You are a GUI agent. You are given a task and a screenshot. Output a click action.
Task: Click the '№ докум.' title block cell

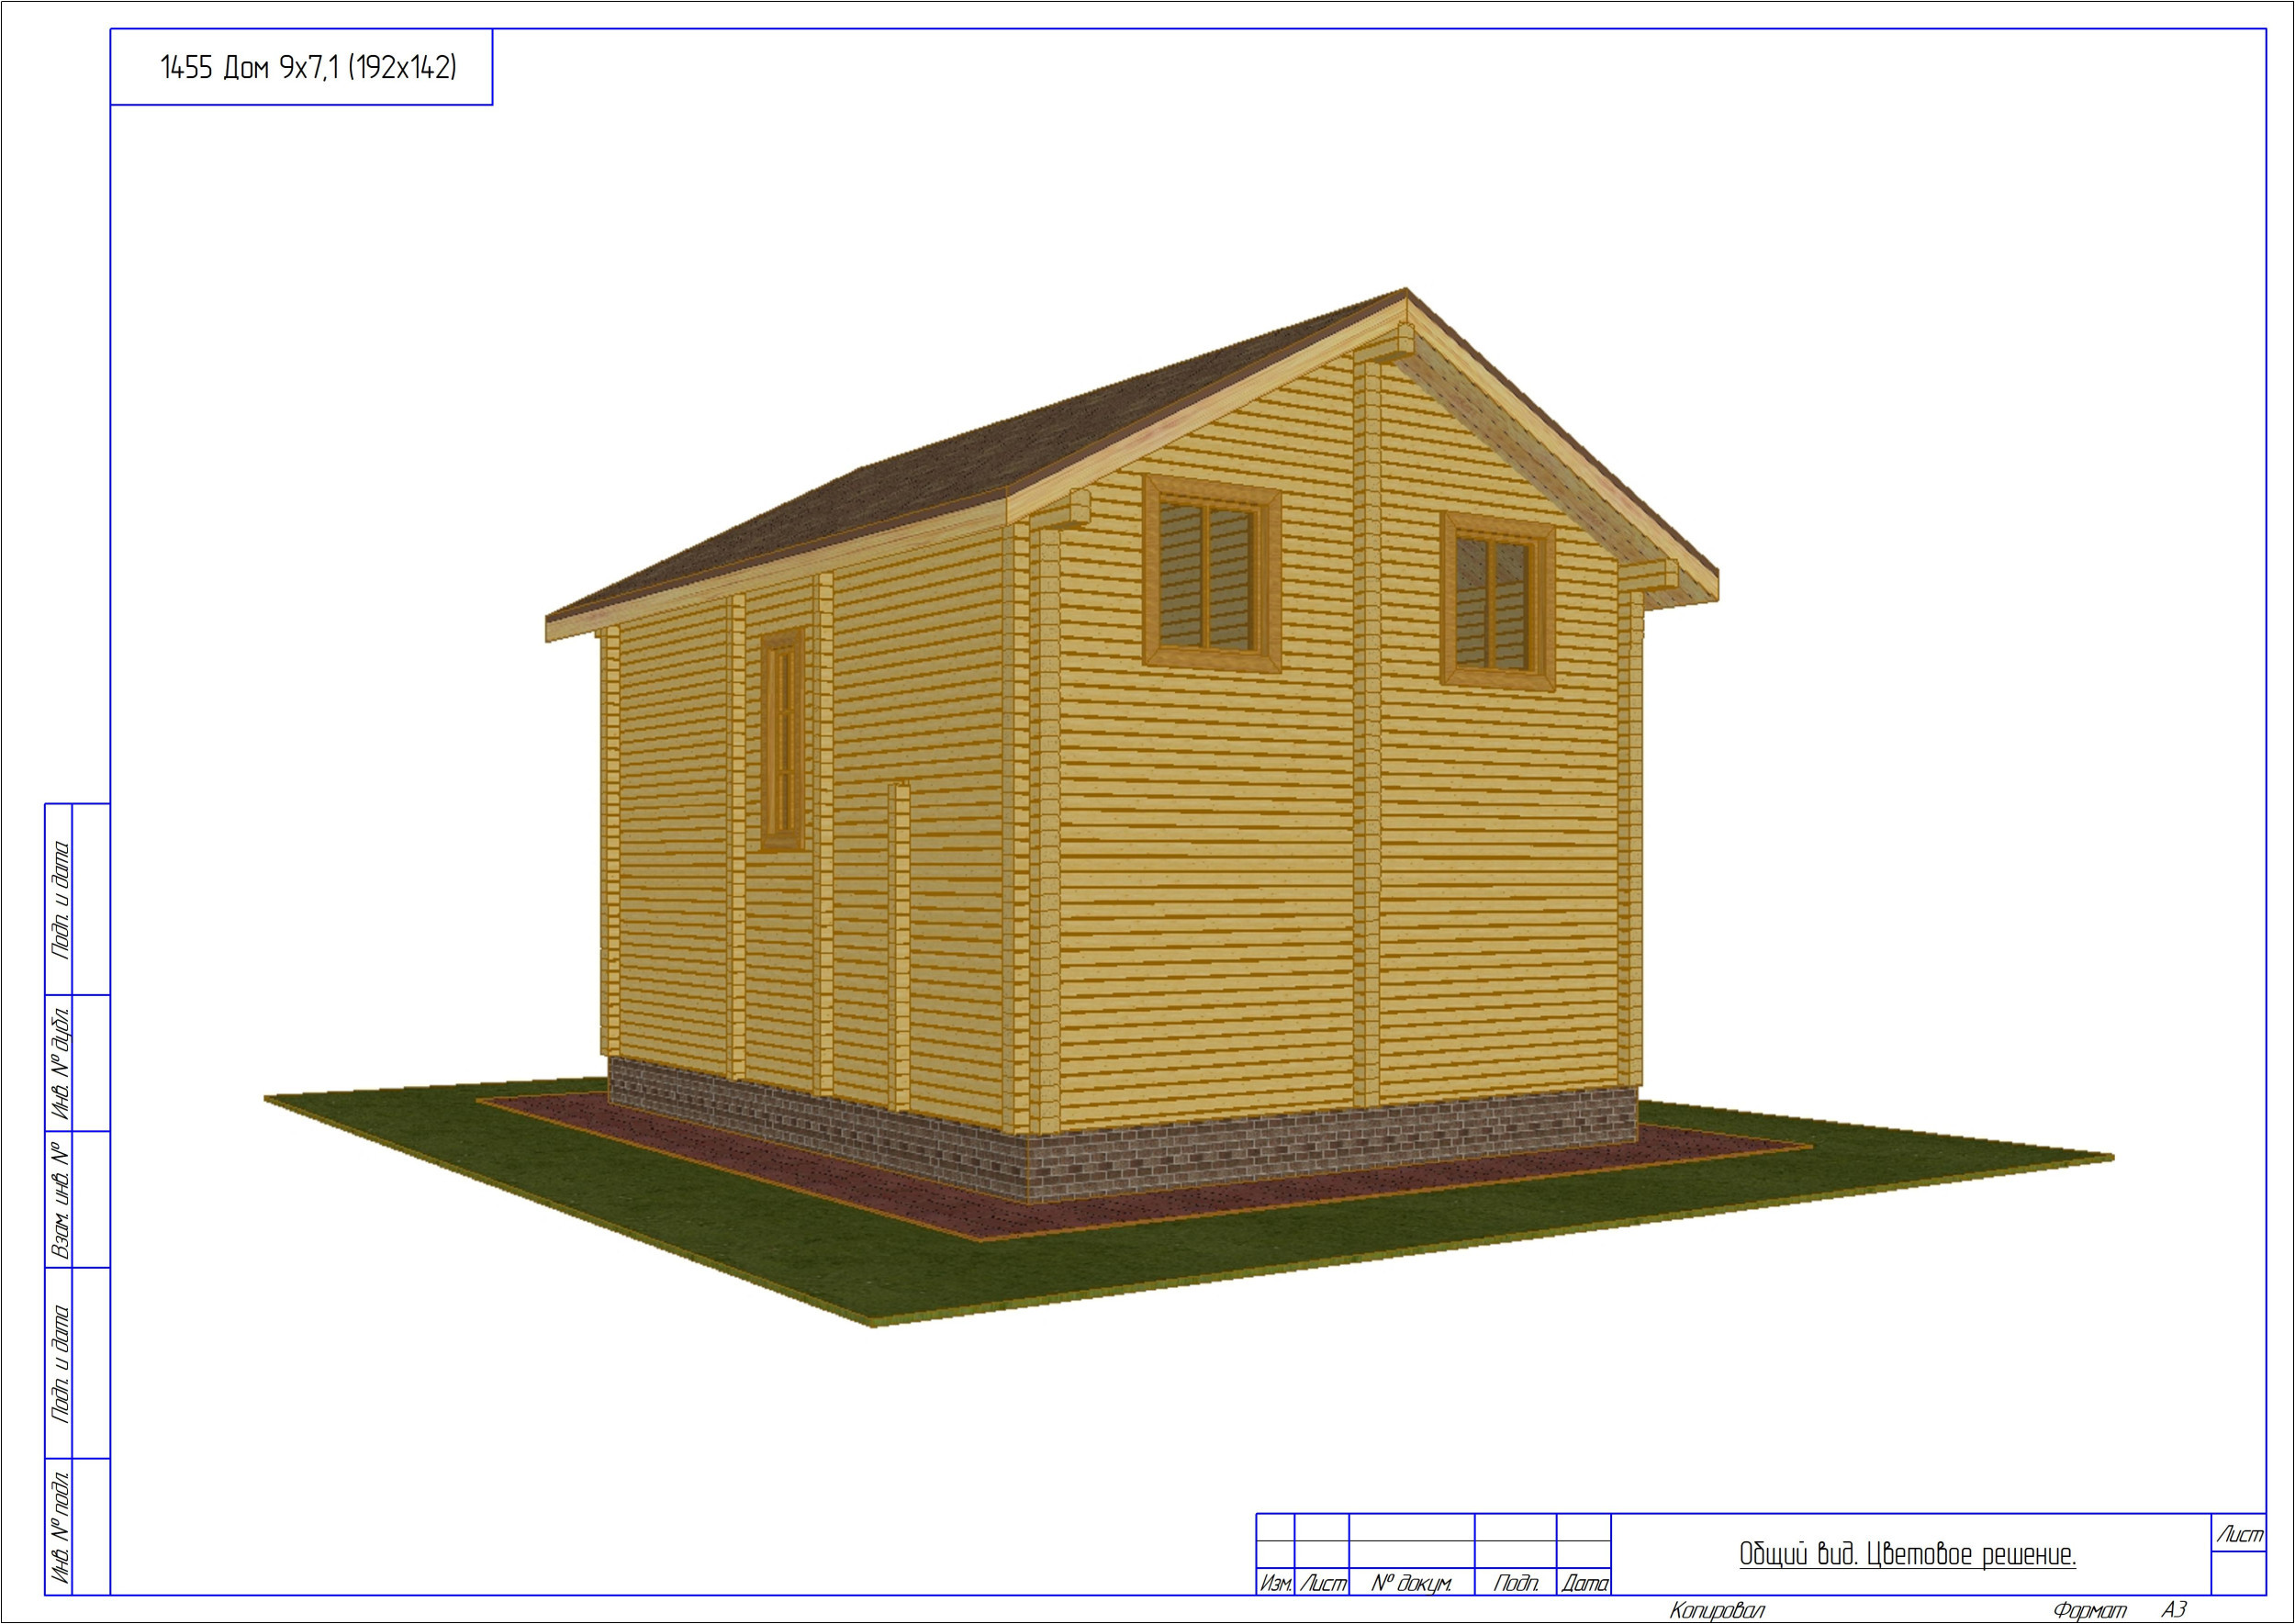(1411, 1583)
